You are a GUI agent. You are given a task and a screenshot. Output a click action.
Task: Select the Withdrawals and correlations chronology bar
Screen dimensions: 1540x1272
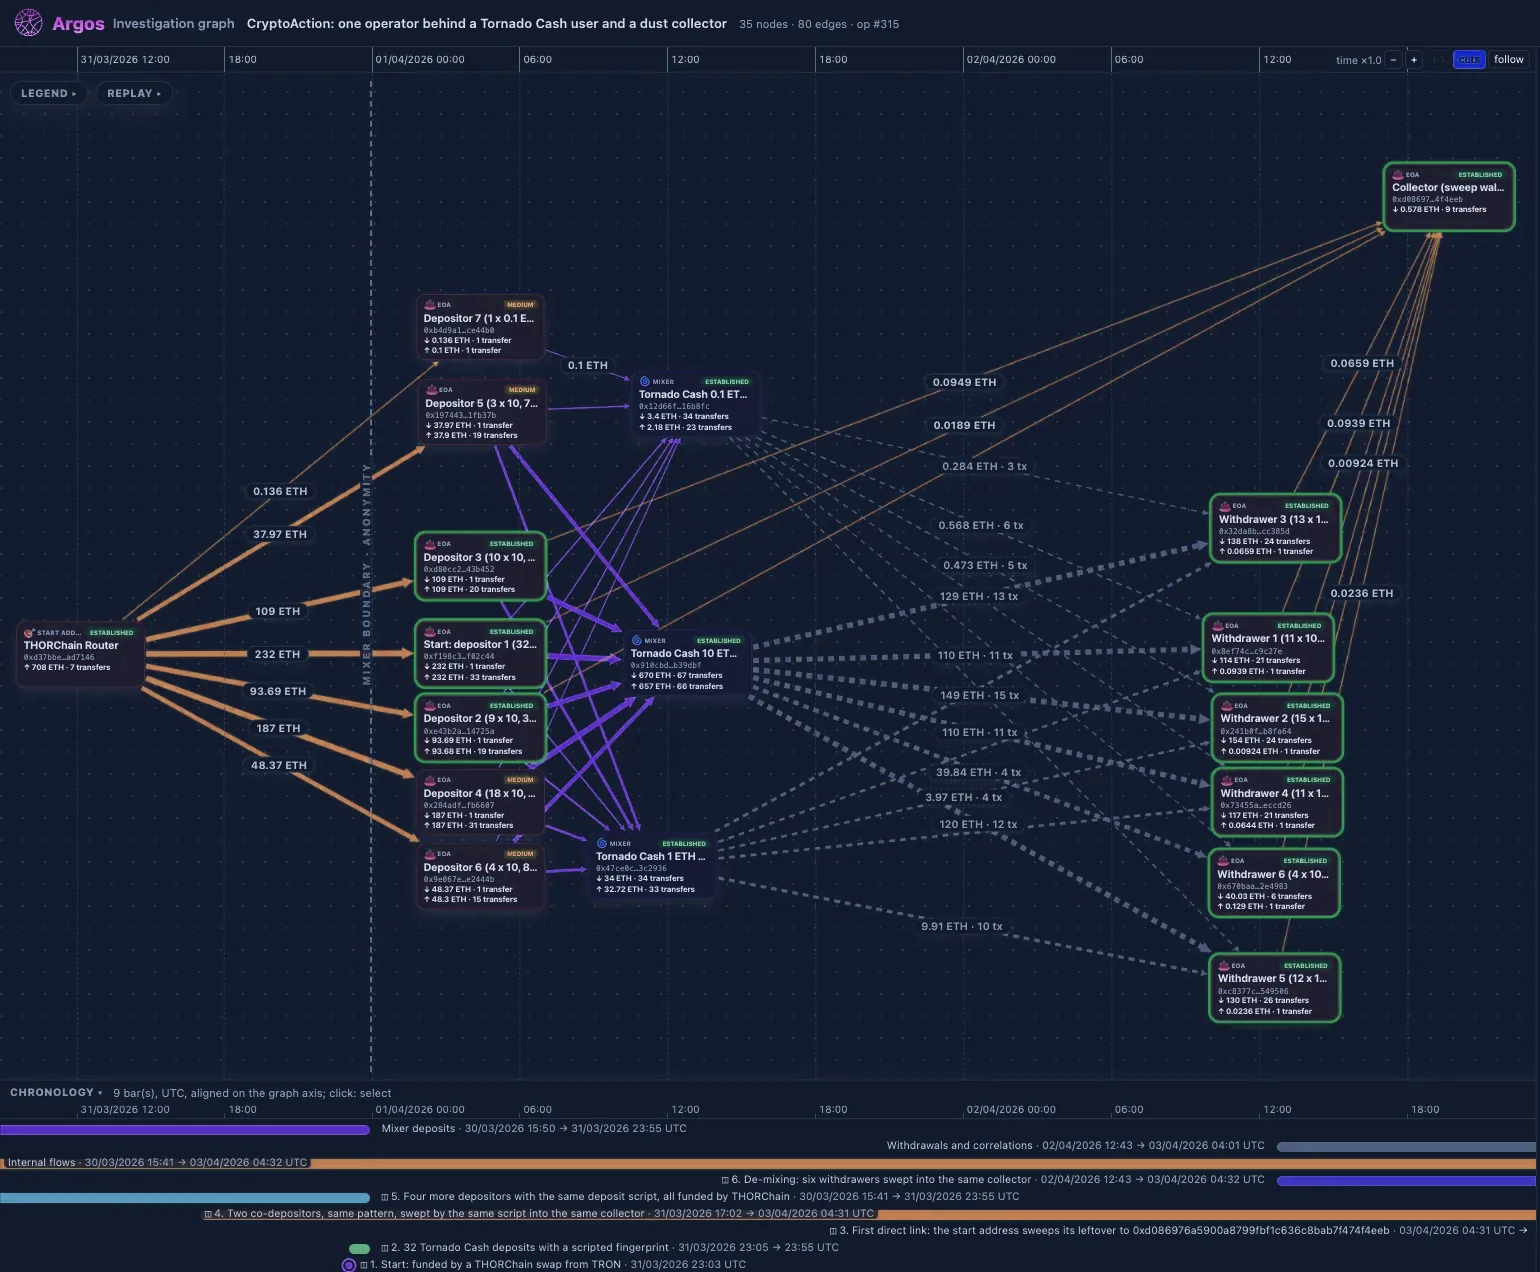point(1407,1147)
